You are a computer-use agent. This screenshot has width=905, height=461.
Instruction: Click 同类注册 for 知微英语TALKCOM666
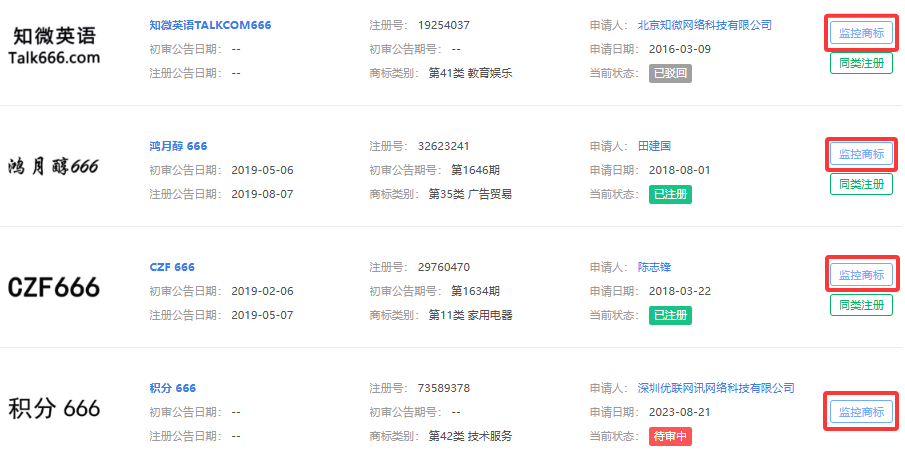point(861,63)
